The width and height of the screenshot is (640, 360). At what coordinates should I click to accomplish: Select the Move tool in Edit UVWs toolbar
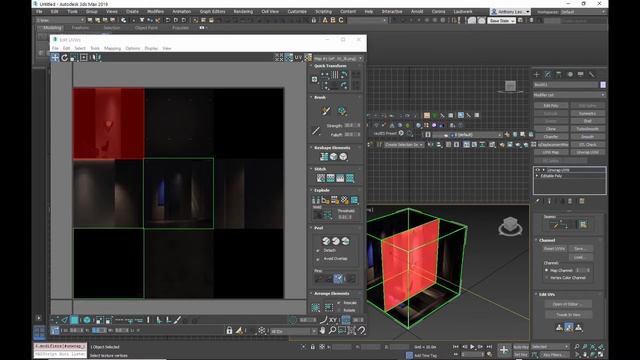[x=55, y=58]
